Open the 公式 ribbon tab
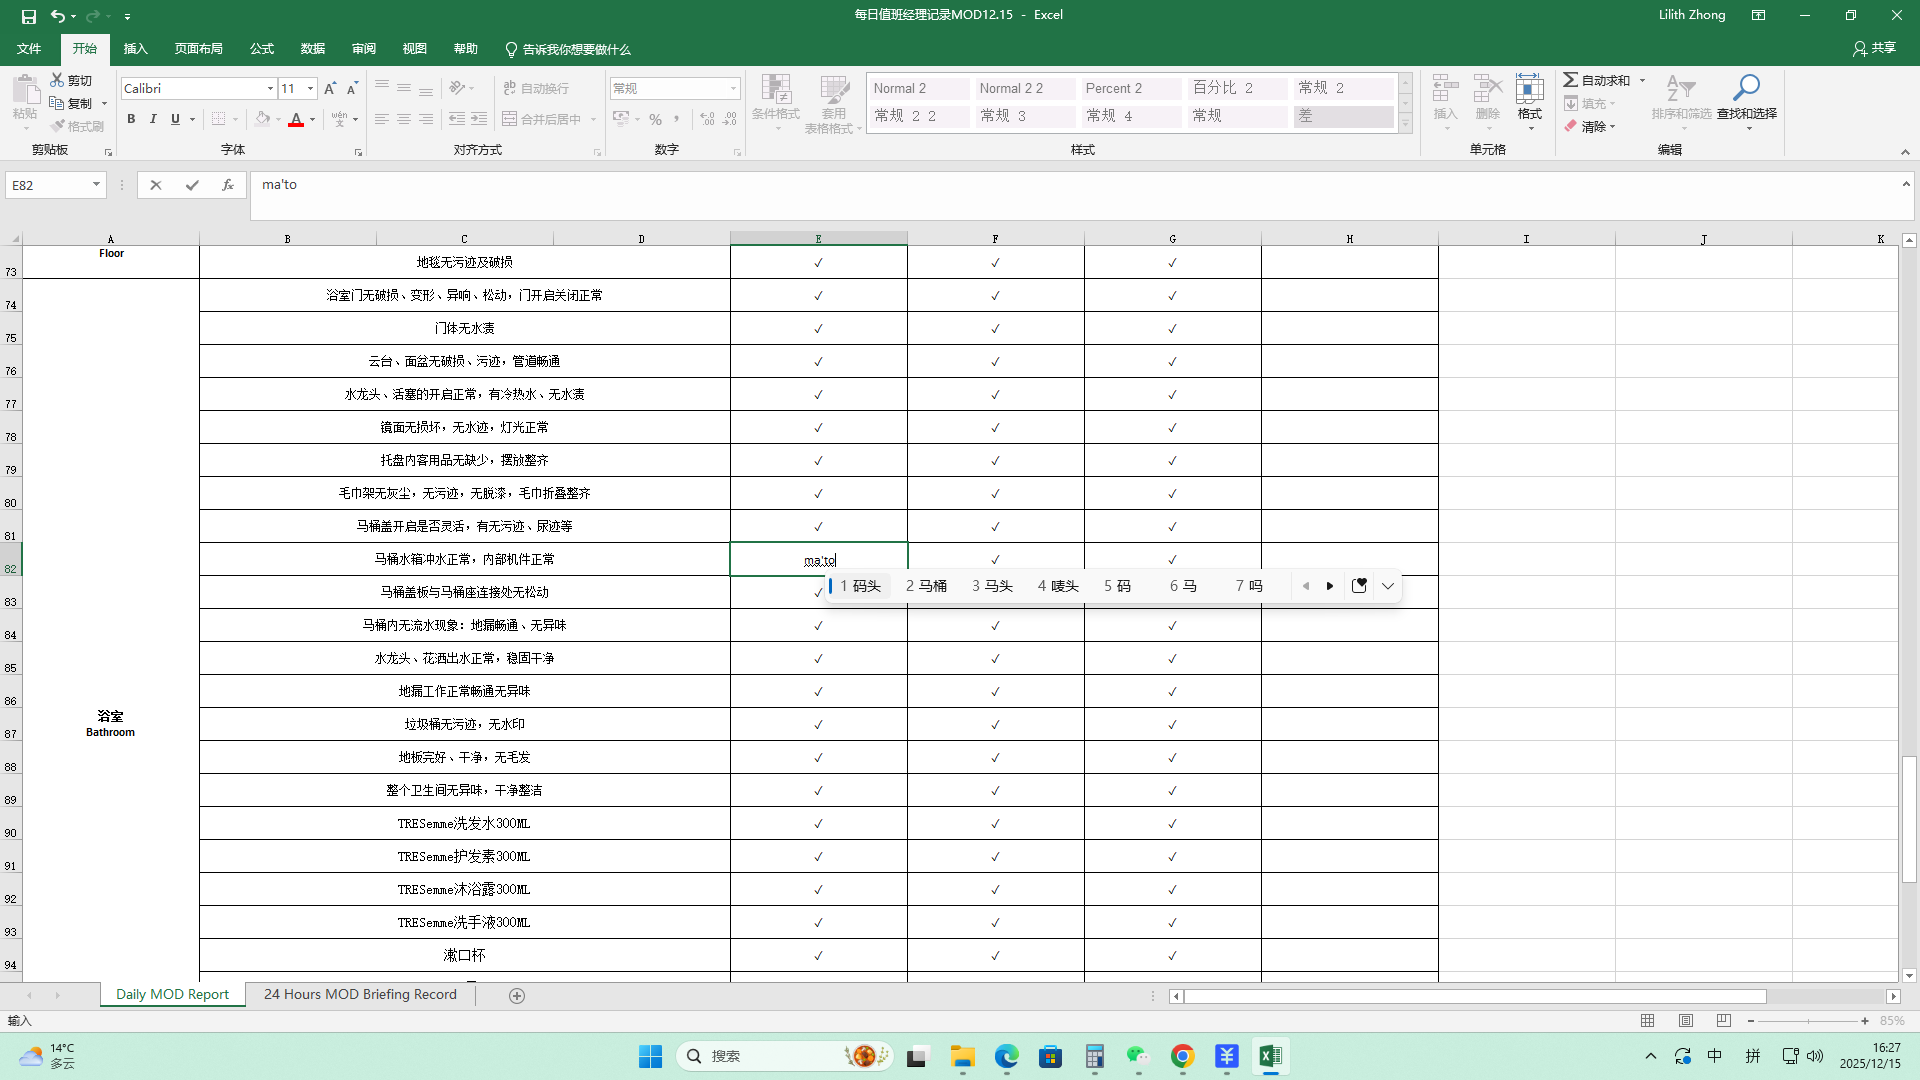The image size is (1920, 1080). click(262, 49)
